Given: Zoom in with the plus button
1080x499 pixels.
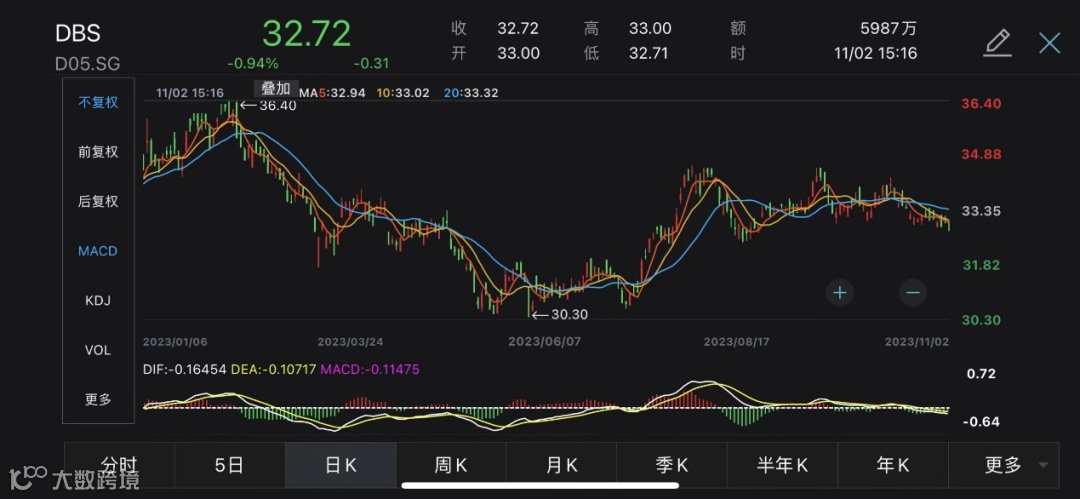Looking at the screenshot, I should (840, 293).
